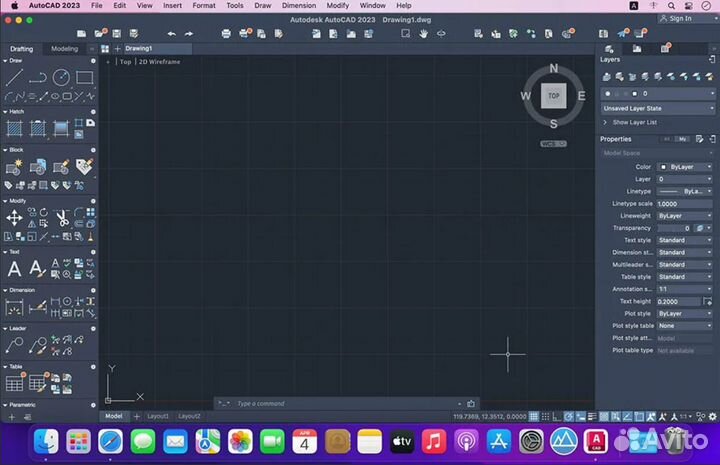Open the status bar settings gear
This screenshot has height=465, width=720.
click(x=712, y=416)
